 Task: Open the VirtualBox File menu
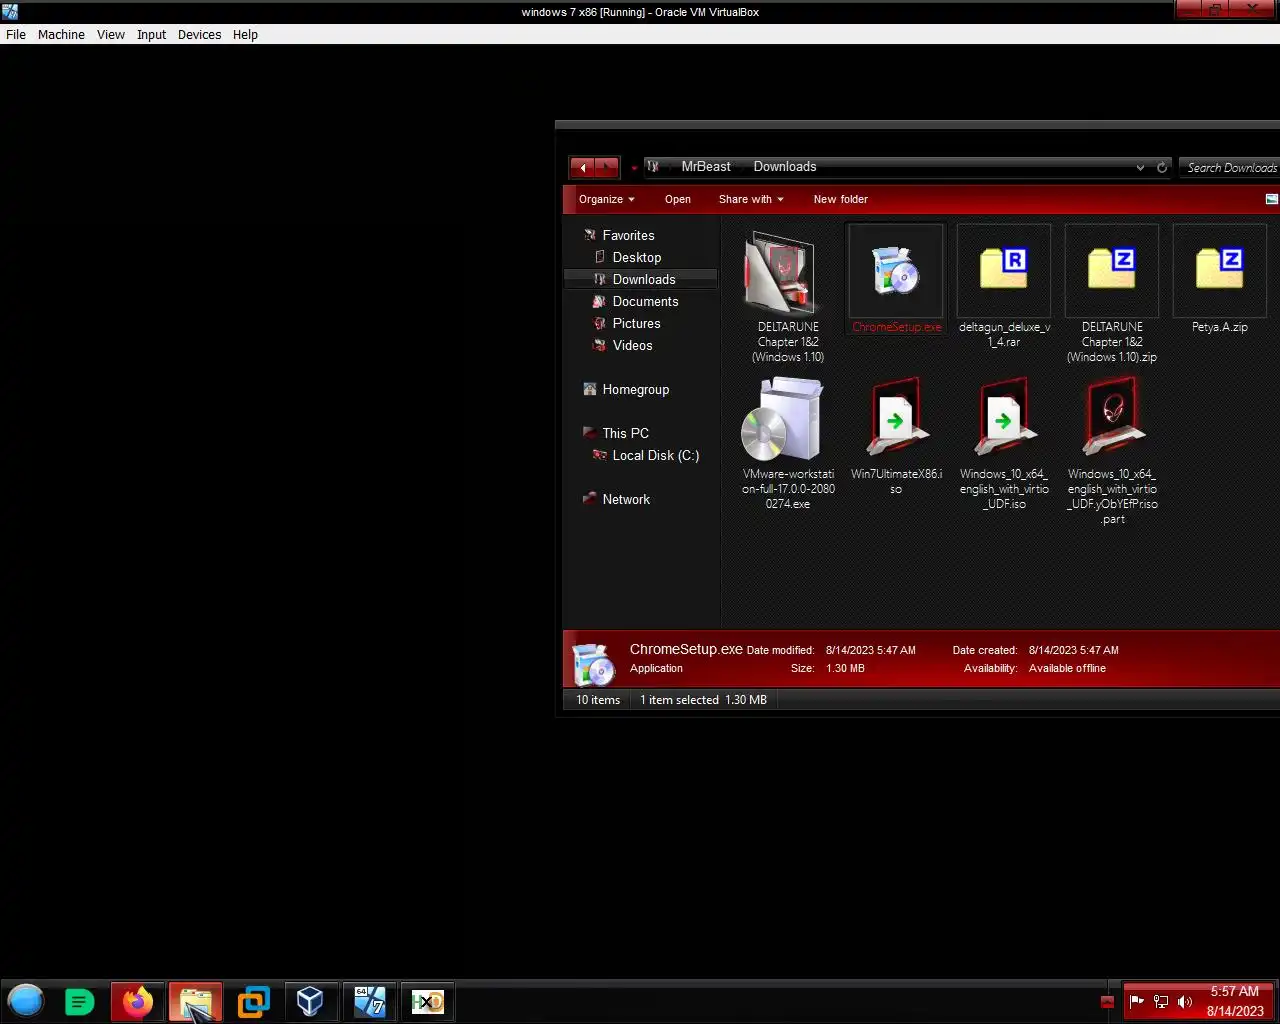pos(16,34)
